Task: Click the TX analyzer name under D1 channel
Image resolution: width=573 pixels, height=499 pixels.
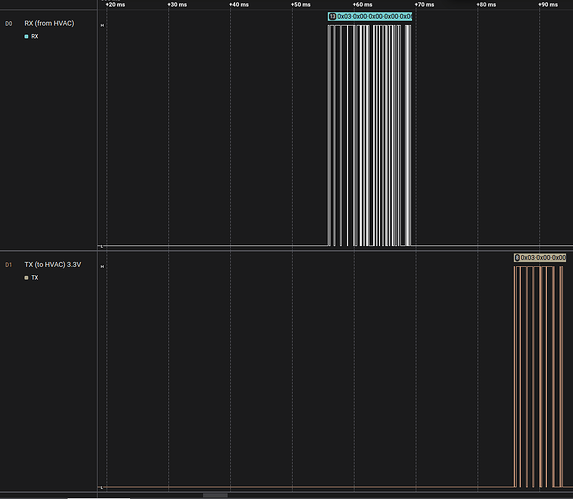Action: (x=35, y=278)
